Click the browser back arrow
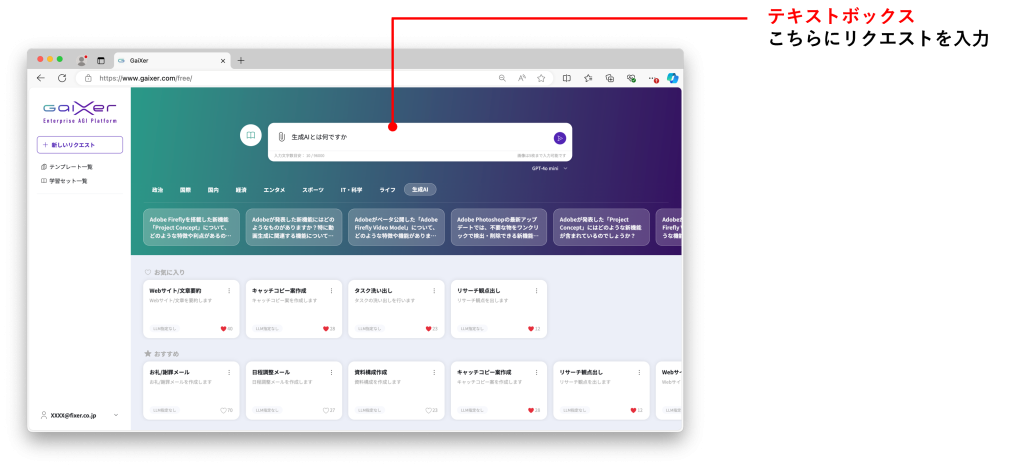The width and height of the screenshot is (1024, 468). (41, 78)
